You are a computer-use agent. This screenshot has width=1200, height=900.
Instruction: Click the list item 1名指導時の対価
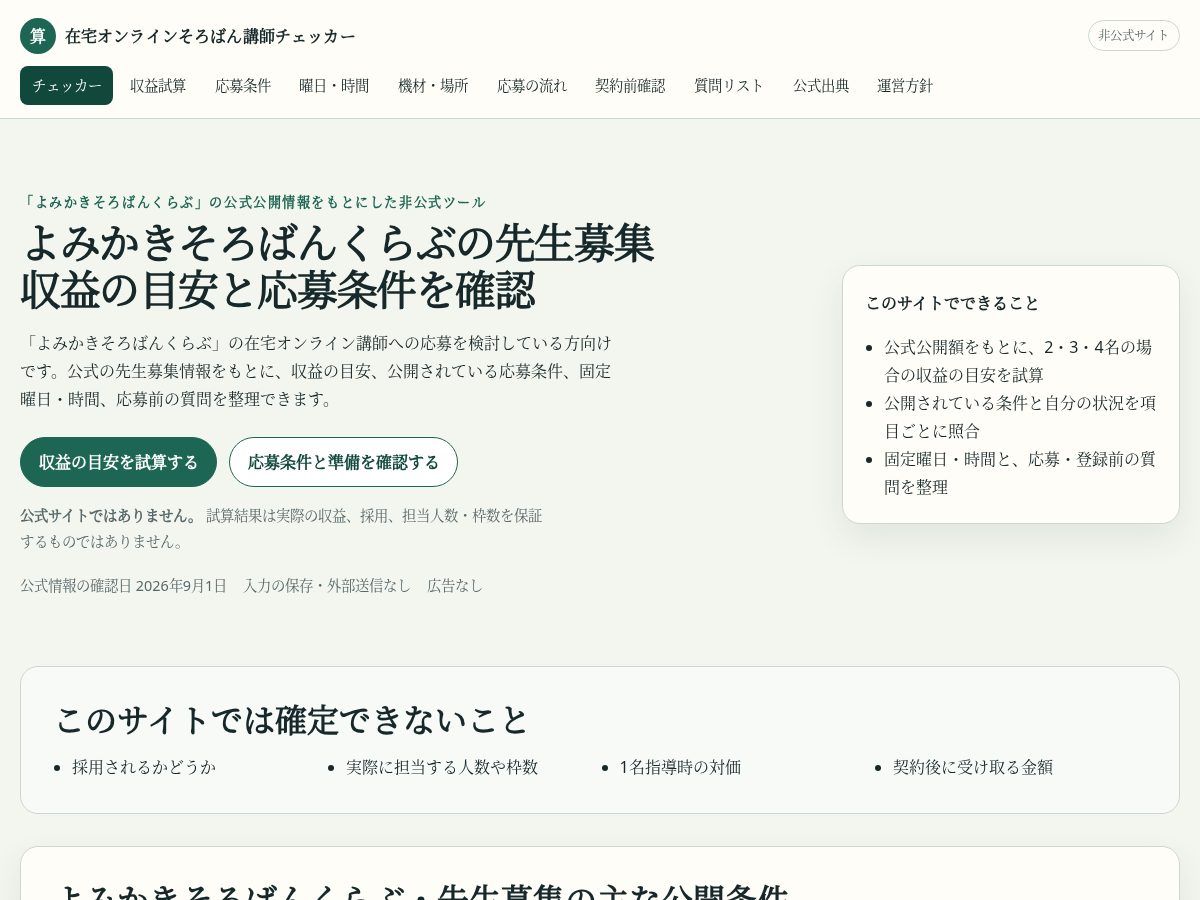pos(680,767)
